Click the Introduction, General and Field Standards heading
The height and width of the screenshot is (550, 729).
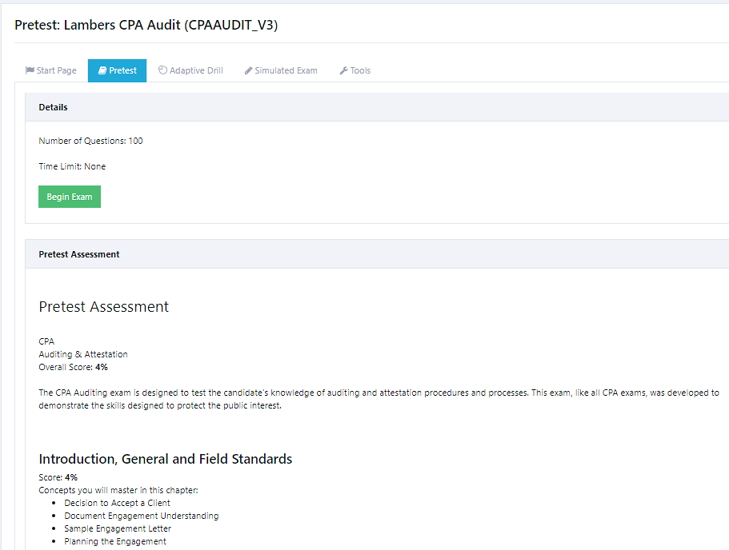166,459
